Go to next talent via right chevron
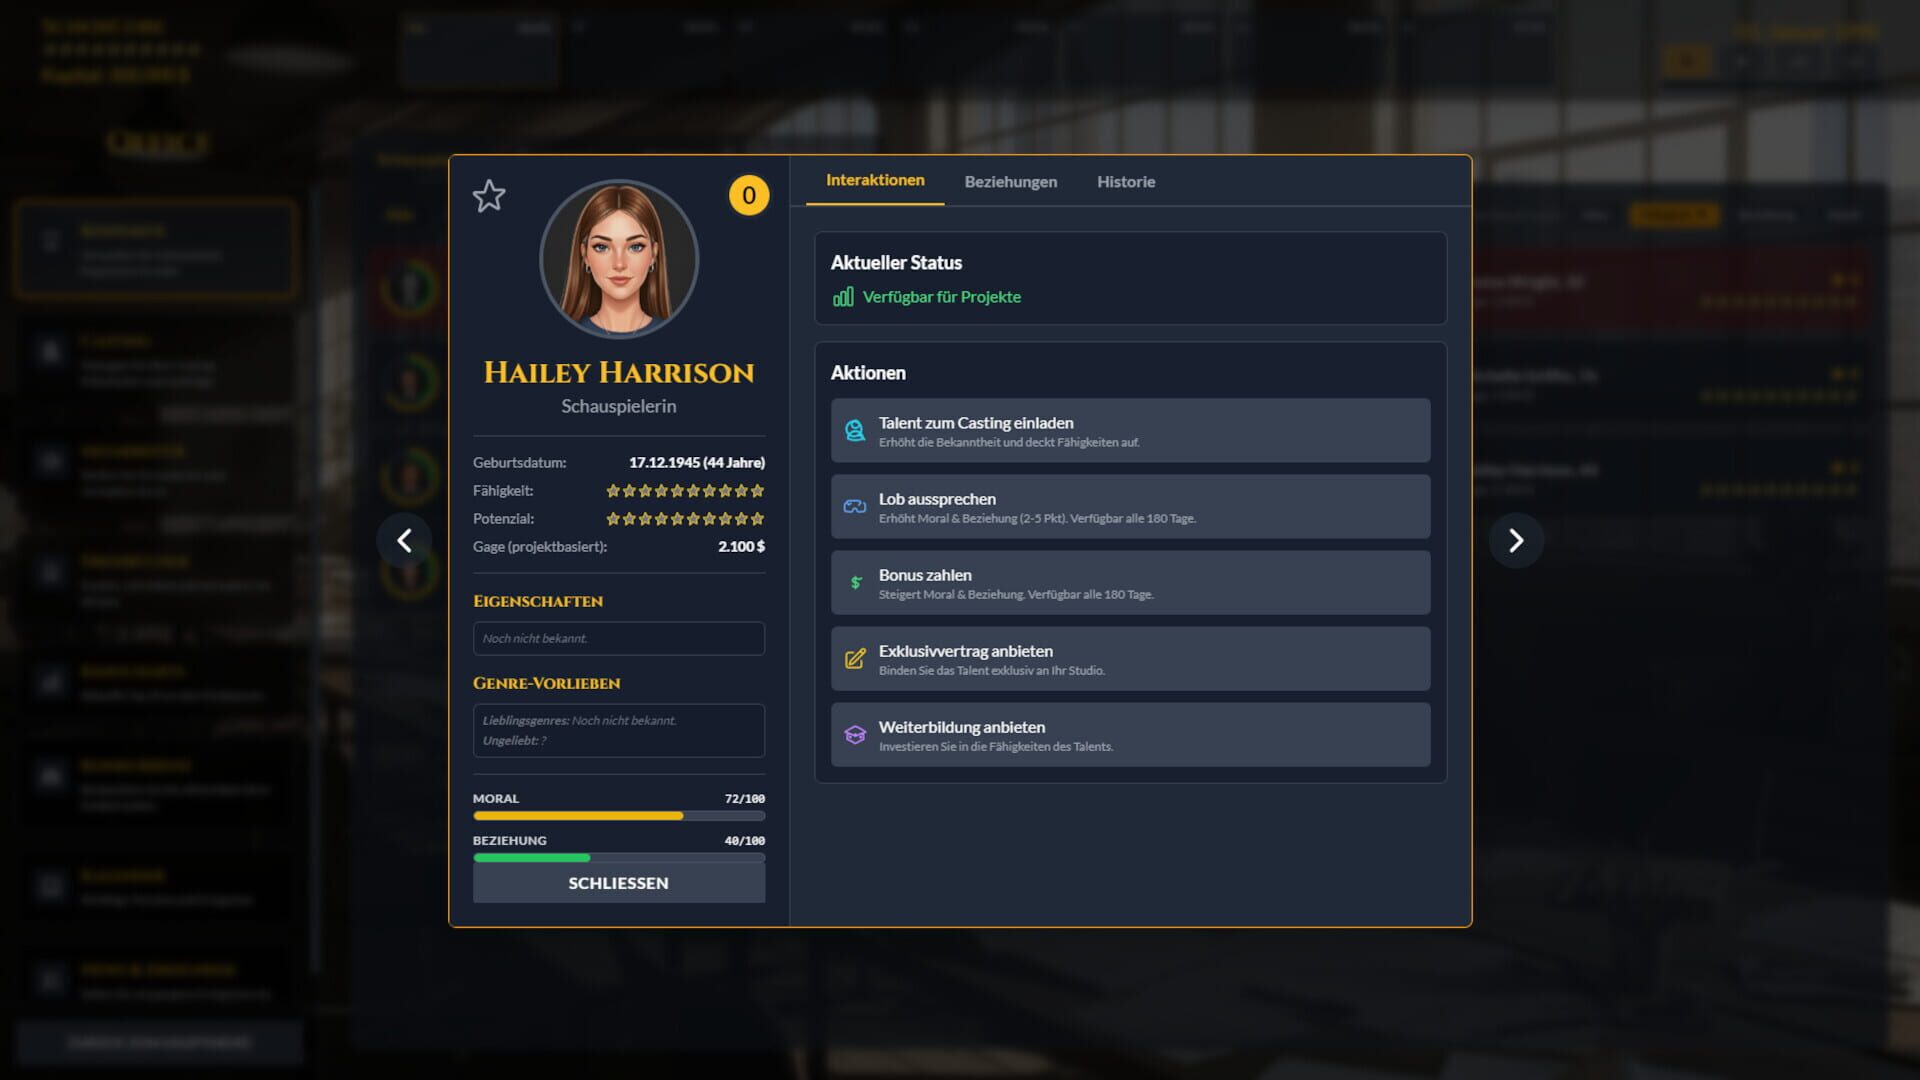1920x1080 pixels. click(1516, 540)
